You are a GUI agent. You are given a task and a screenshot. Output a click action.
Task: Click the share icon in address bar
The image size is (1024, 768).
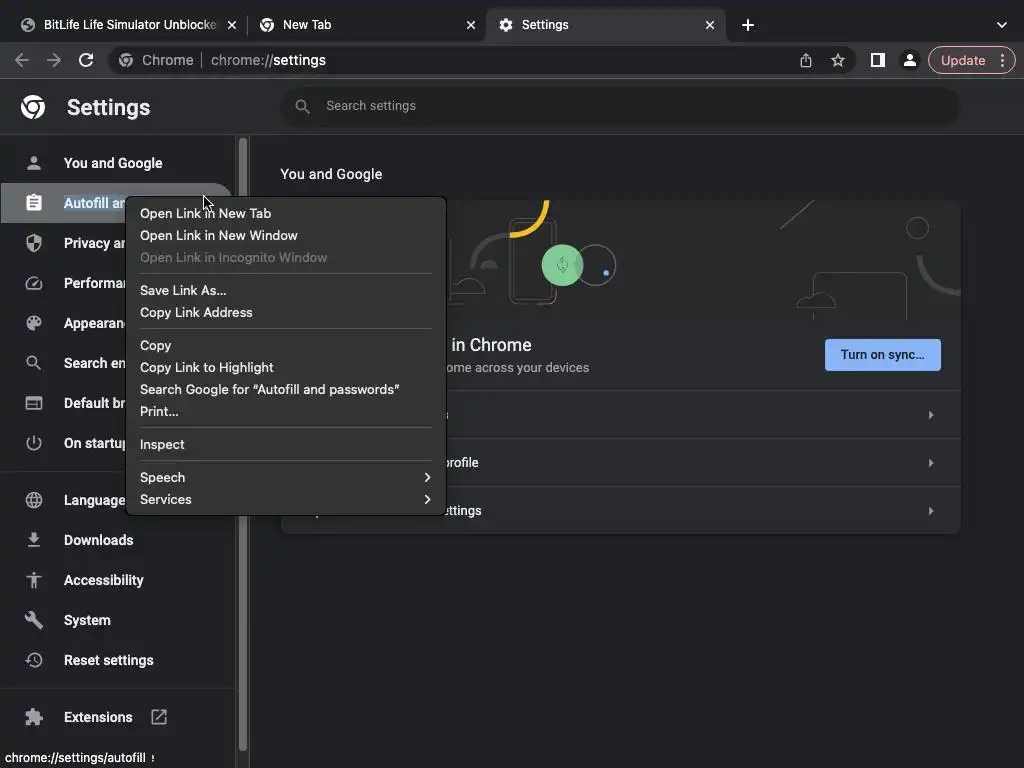pos(806,60)
